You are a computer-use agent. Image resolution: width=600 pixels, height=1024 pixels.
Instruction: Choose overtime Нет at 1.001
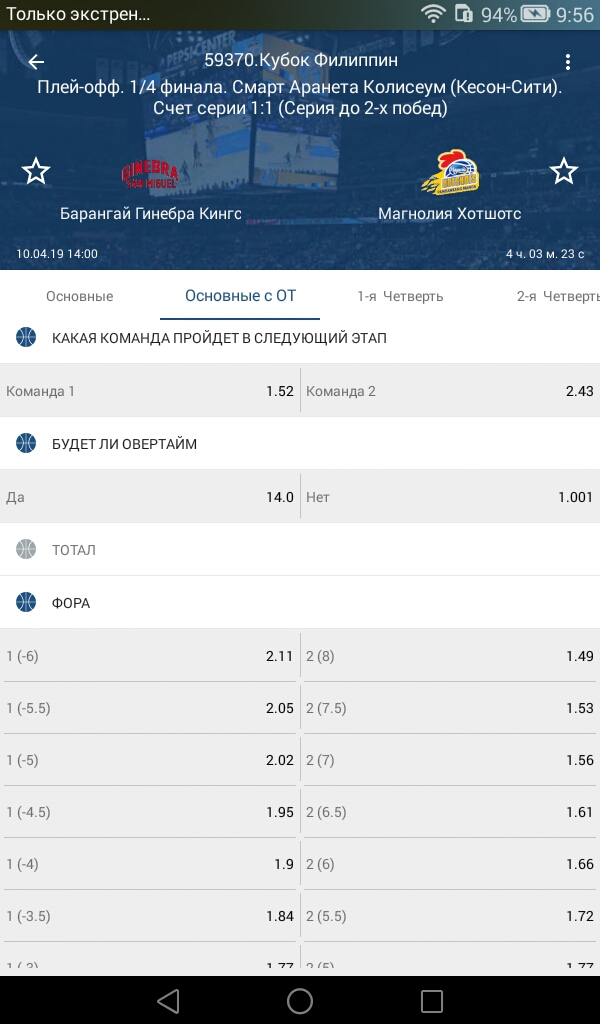[450, 496]
